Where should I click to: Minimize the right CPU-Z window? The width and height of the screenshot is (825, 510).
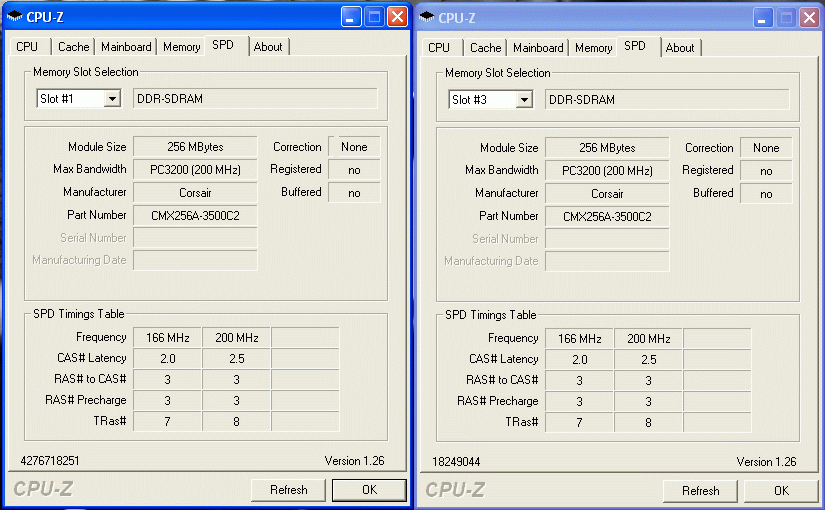[763, 18]
